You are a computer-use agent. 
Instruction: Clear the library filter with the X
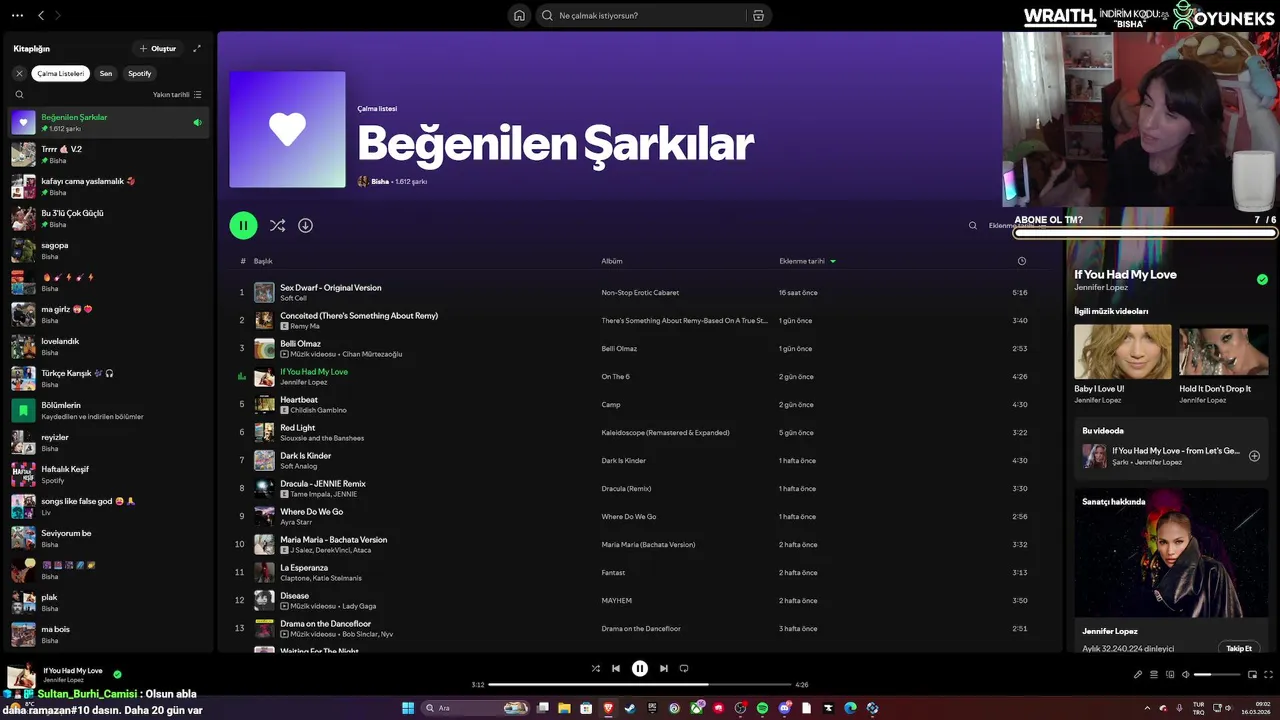click(19, 73)
